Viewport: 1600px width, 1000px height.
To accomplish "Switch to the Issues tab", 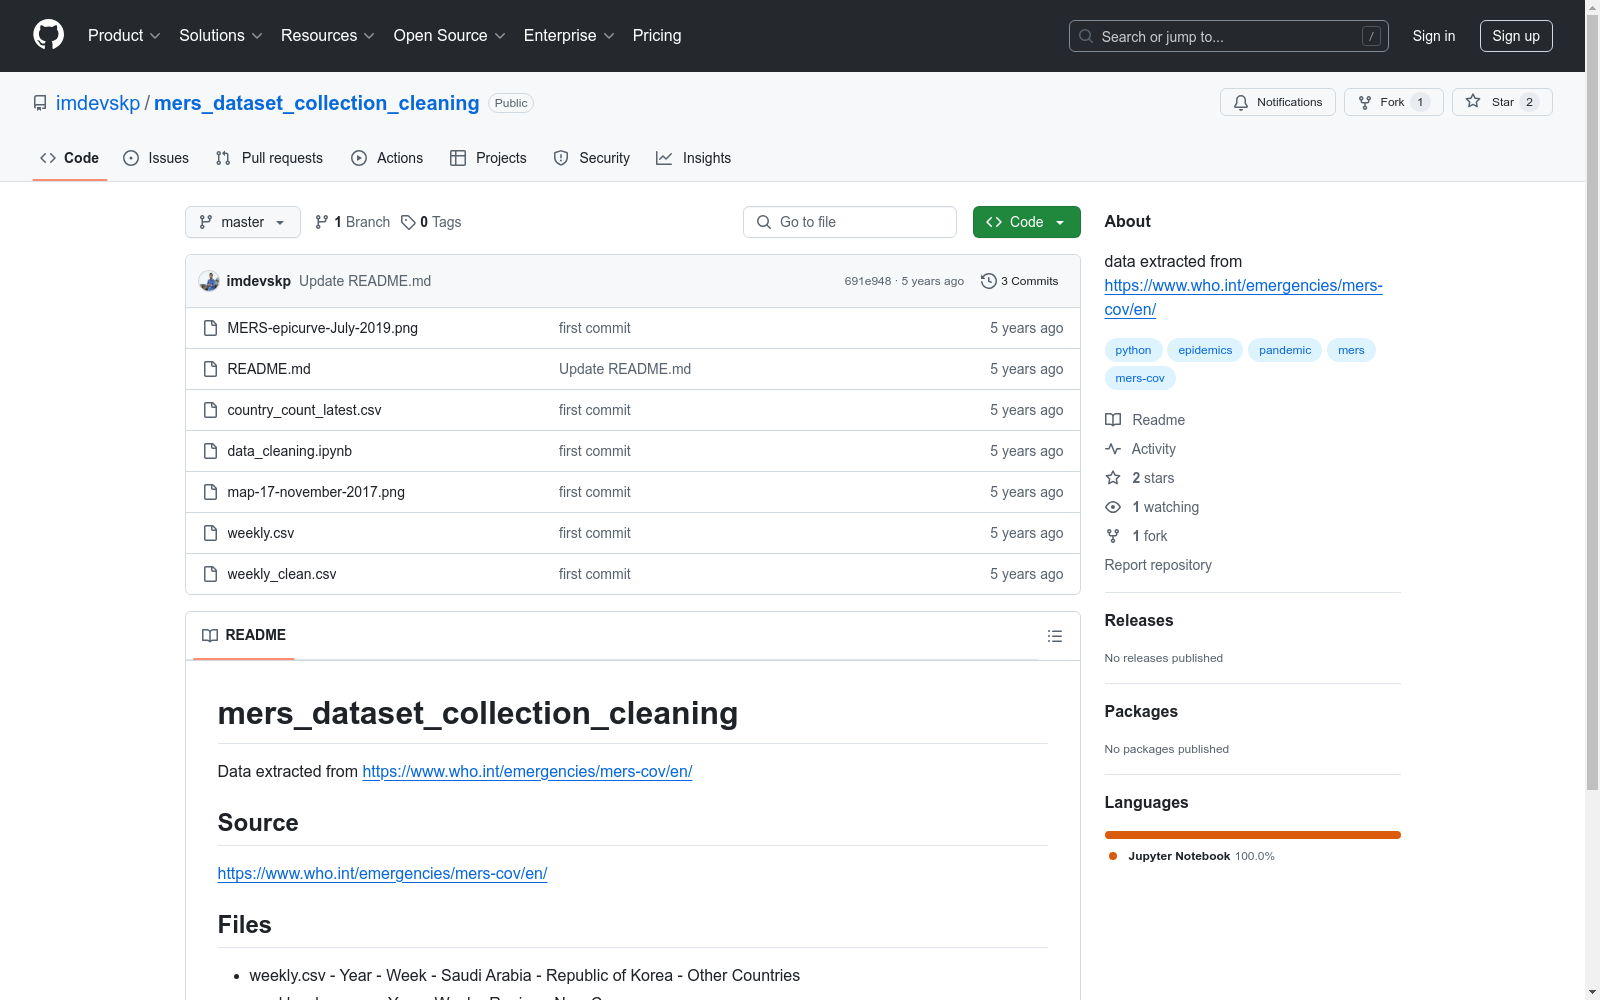I will coord(156,158).
